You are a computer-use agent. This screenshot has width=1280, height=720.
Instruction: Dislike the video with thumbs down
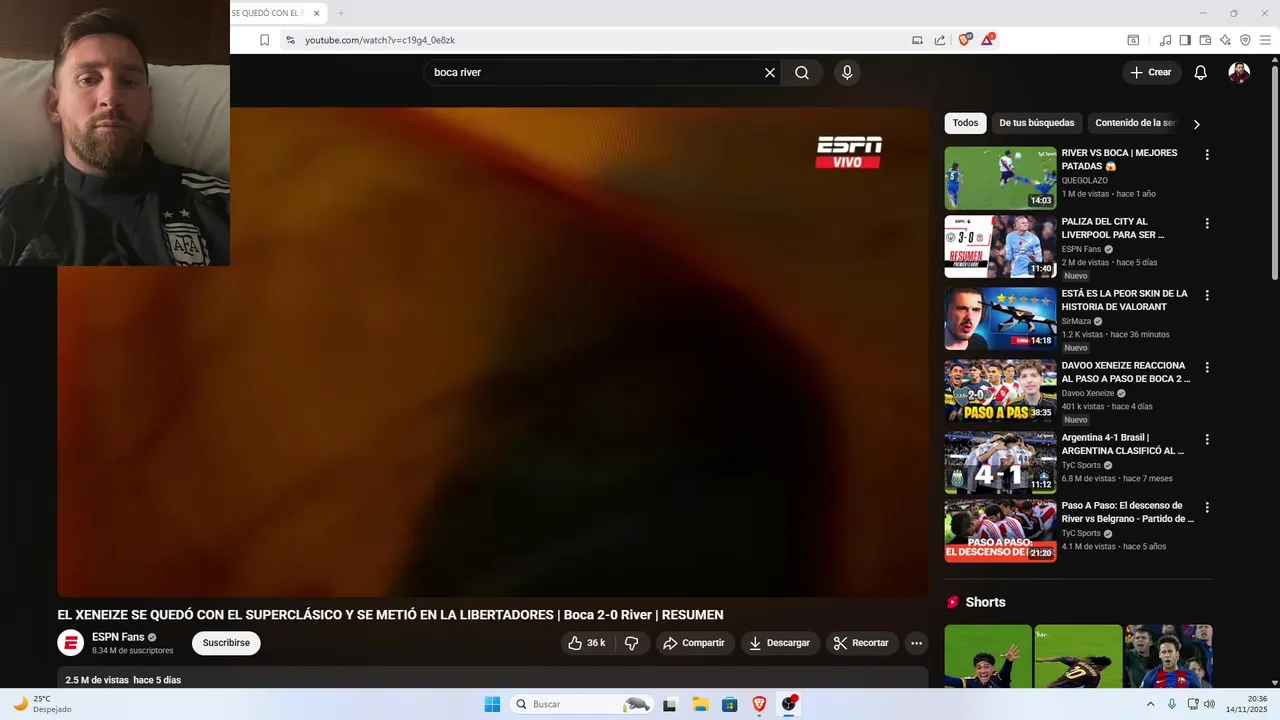click(x=631, y=643)
